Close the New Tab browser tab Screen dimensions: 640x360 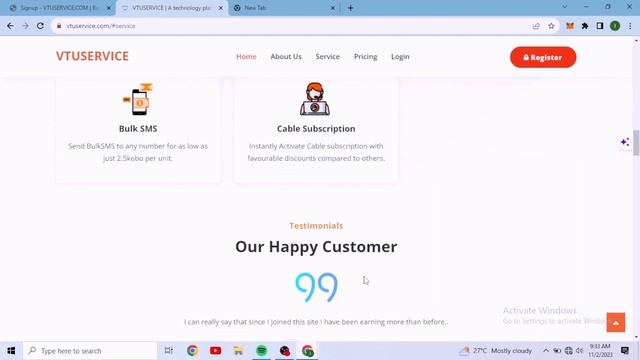click(332, 8)
